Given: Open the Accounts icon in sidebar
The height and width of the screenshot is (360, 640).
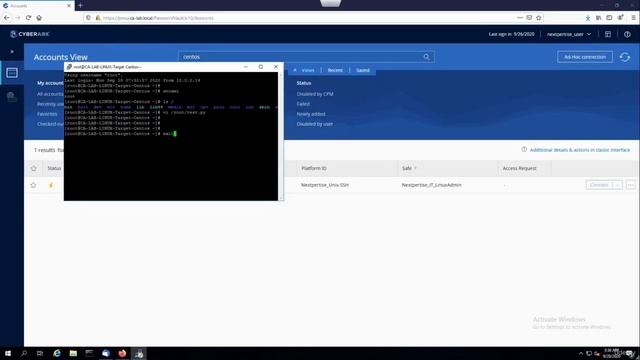Looking at the screenshot, I should coord(12,73).
